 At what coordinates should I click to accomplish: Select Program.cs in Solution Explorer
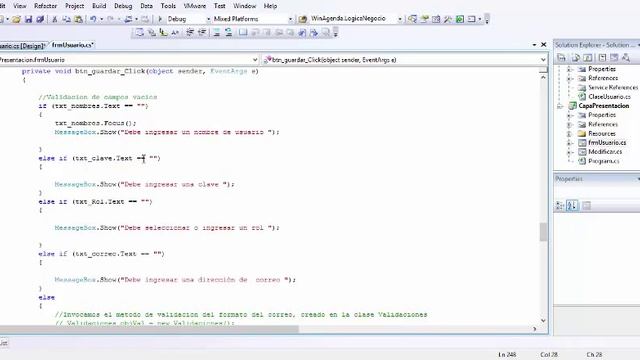click(x=604, y=161)
